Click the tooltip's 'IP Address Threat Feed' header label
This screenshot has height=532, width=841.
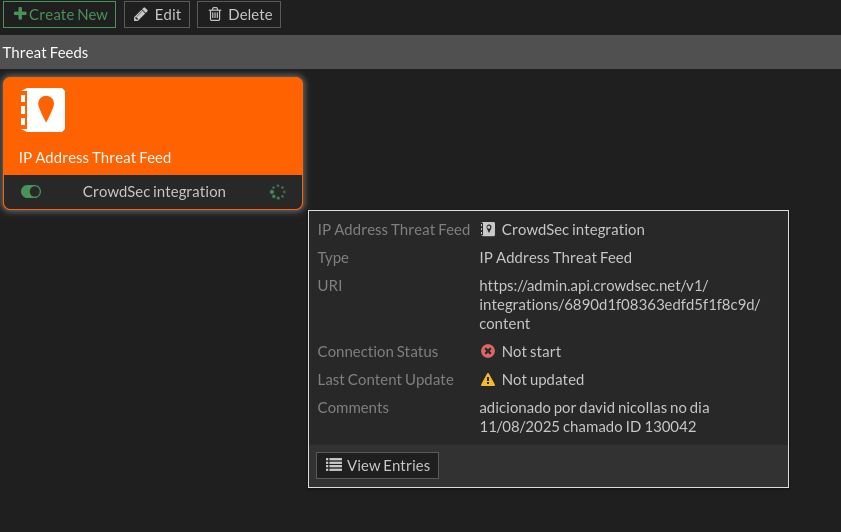click(x=393, y=230)
